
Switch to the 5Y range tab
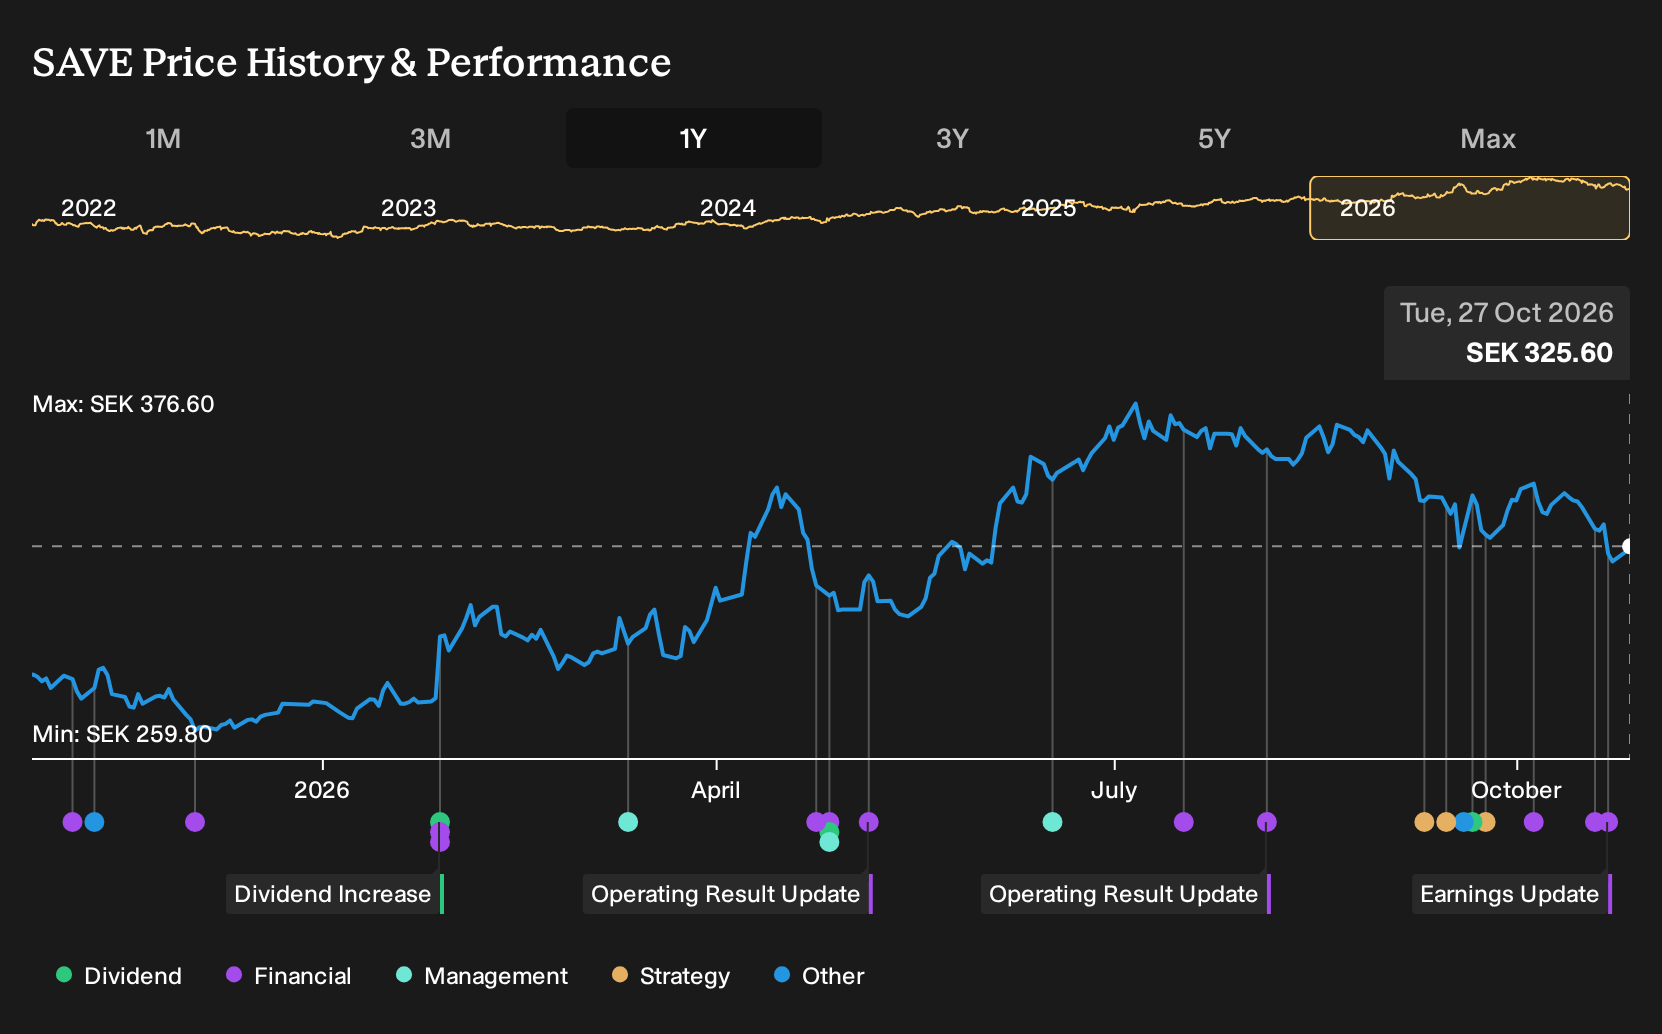point(1214,138)
